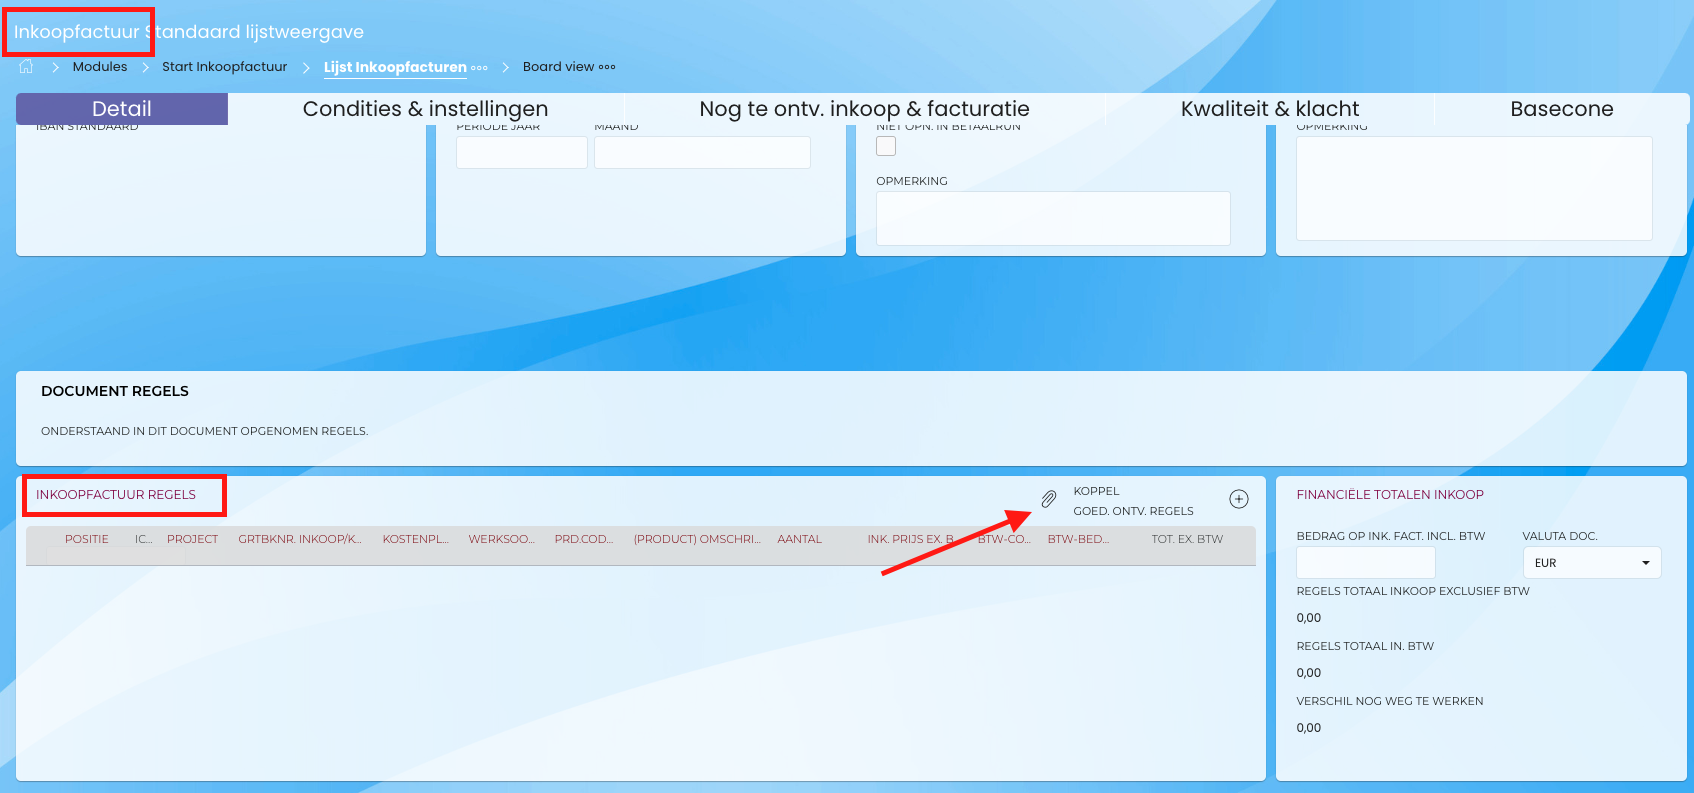Click the large Opmerking textarea on right

1474,188
